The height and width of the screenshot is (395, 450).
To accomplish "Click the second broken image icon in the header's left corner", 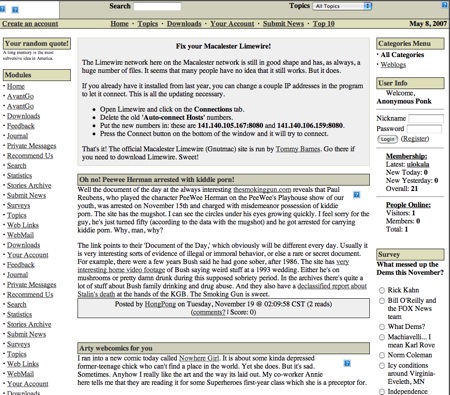I will 15,10.
